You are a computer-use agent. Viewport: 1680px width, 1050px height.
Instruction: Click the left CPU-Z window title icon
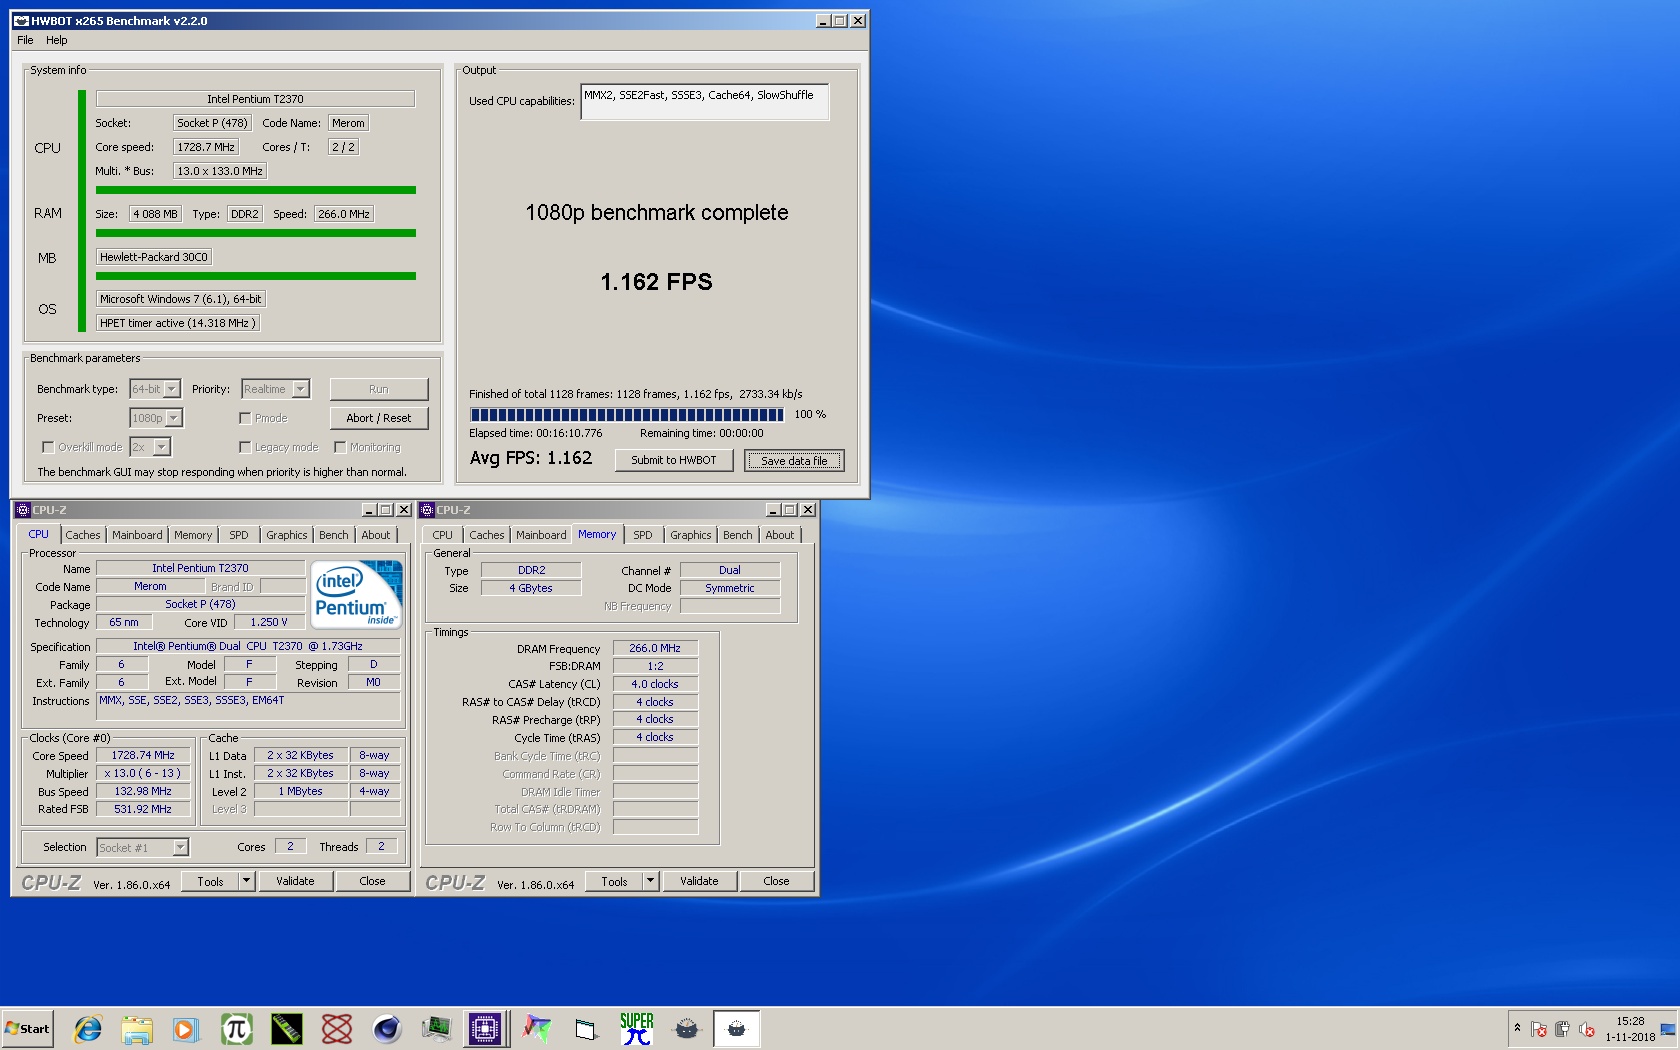coord(22,510)
